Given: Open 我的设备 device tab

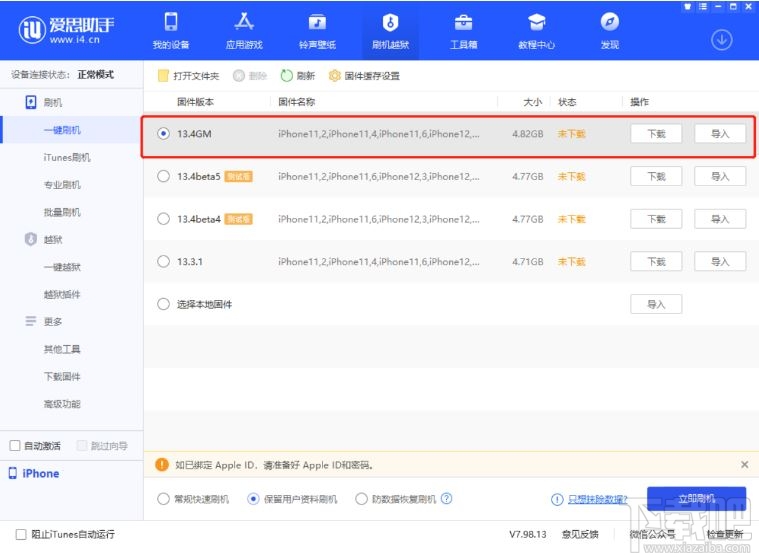Looking at the screenshot, I should (x=171, y=31).
